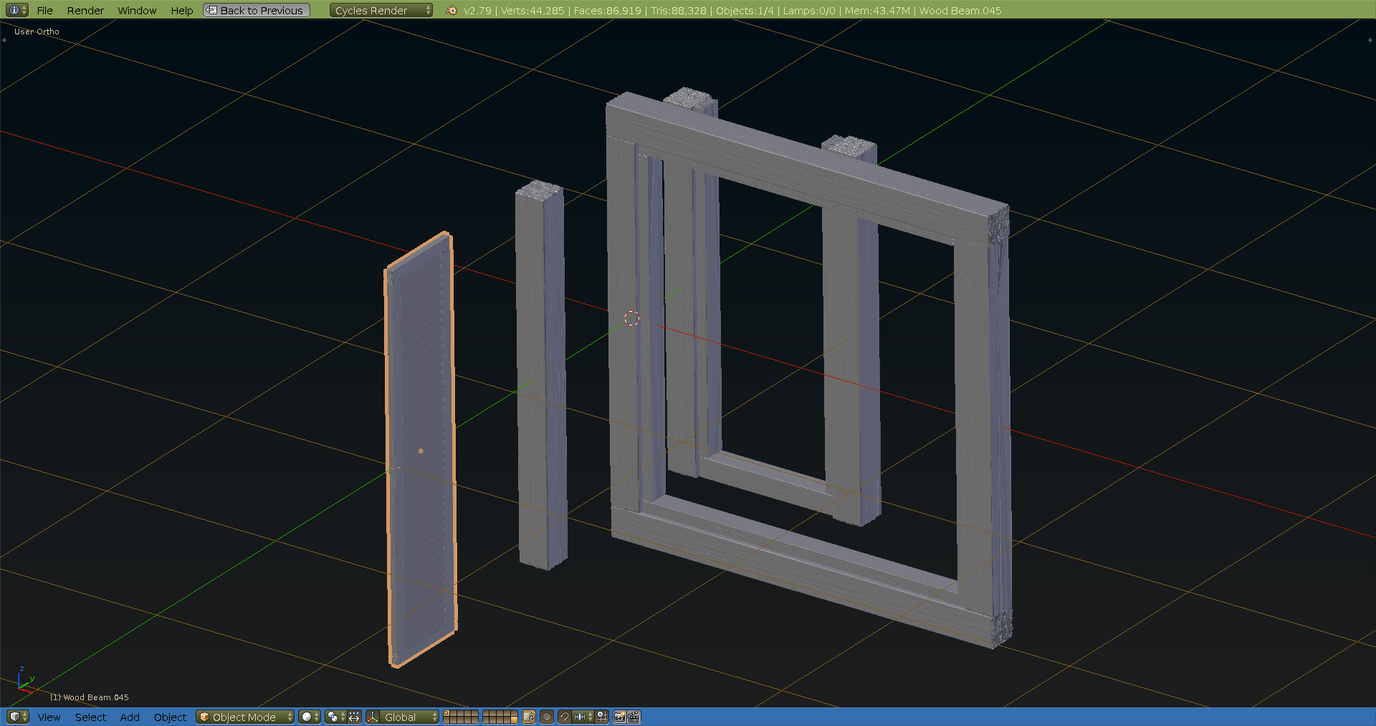
Task: Select the large wooden window frame
Action: (x=809, y=370)
